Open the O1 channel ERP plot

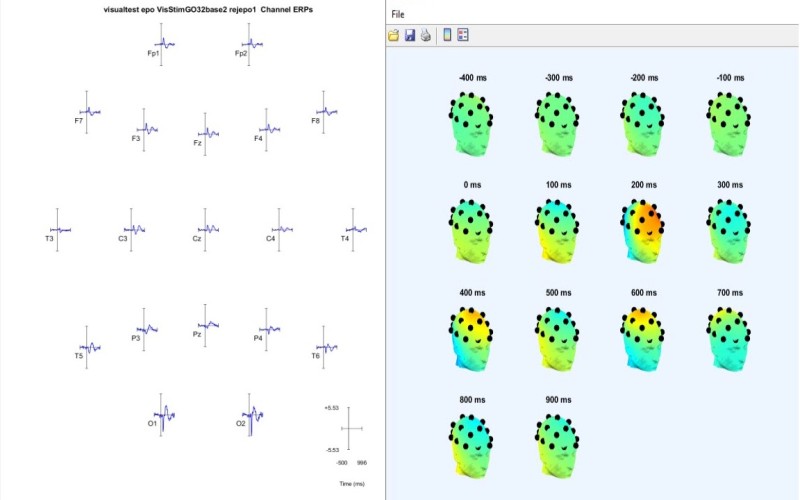coord(163,413)
